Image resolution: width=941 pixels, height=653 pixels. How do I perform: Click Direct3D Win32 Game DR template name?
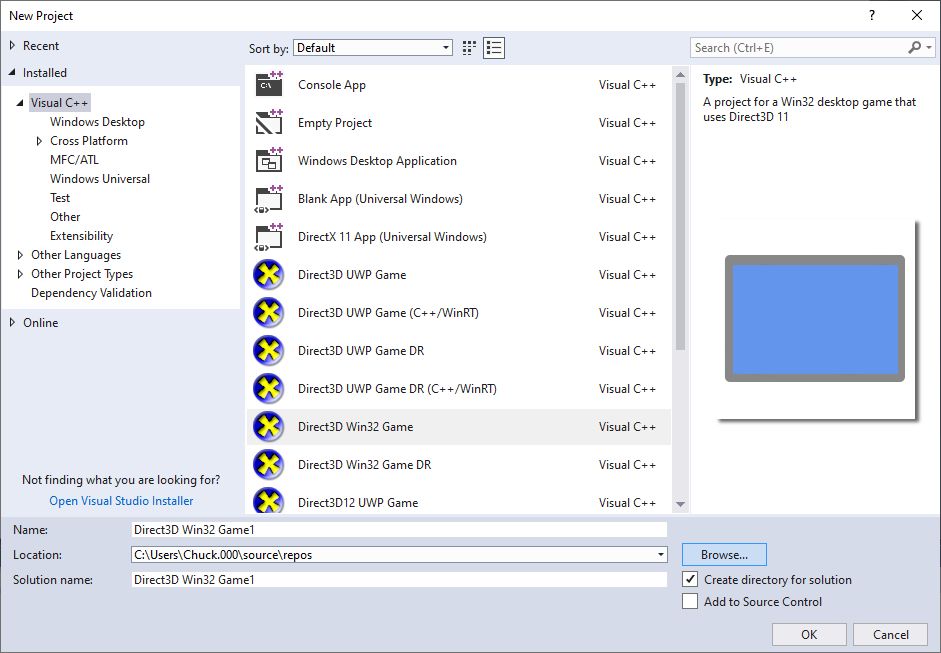tap(364, 465)
